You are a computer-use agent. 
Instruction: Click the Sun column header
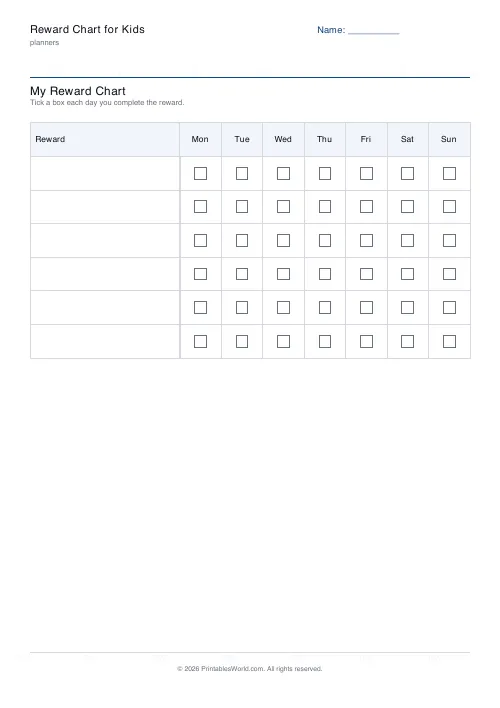coord(449,140)
